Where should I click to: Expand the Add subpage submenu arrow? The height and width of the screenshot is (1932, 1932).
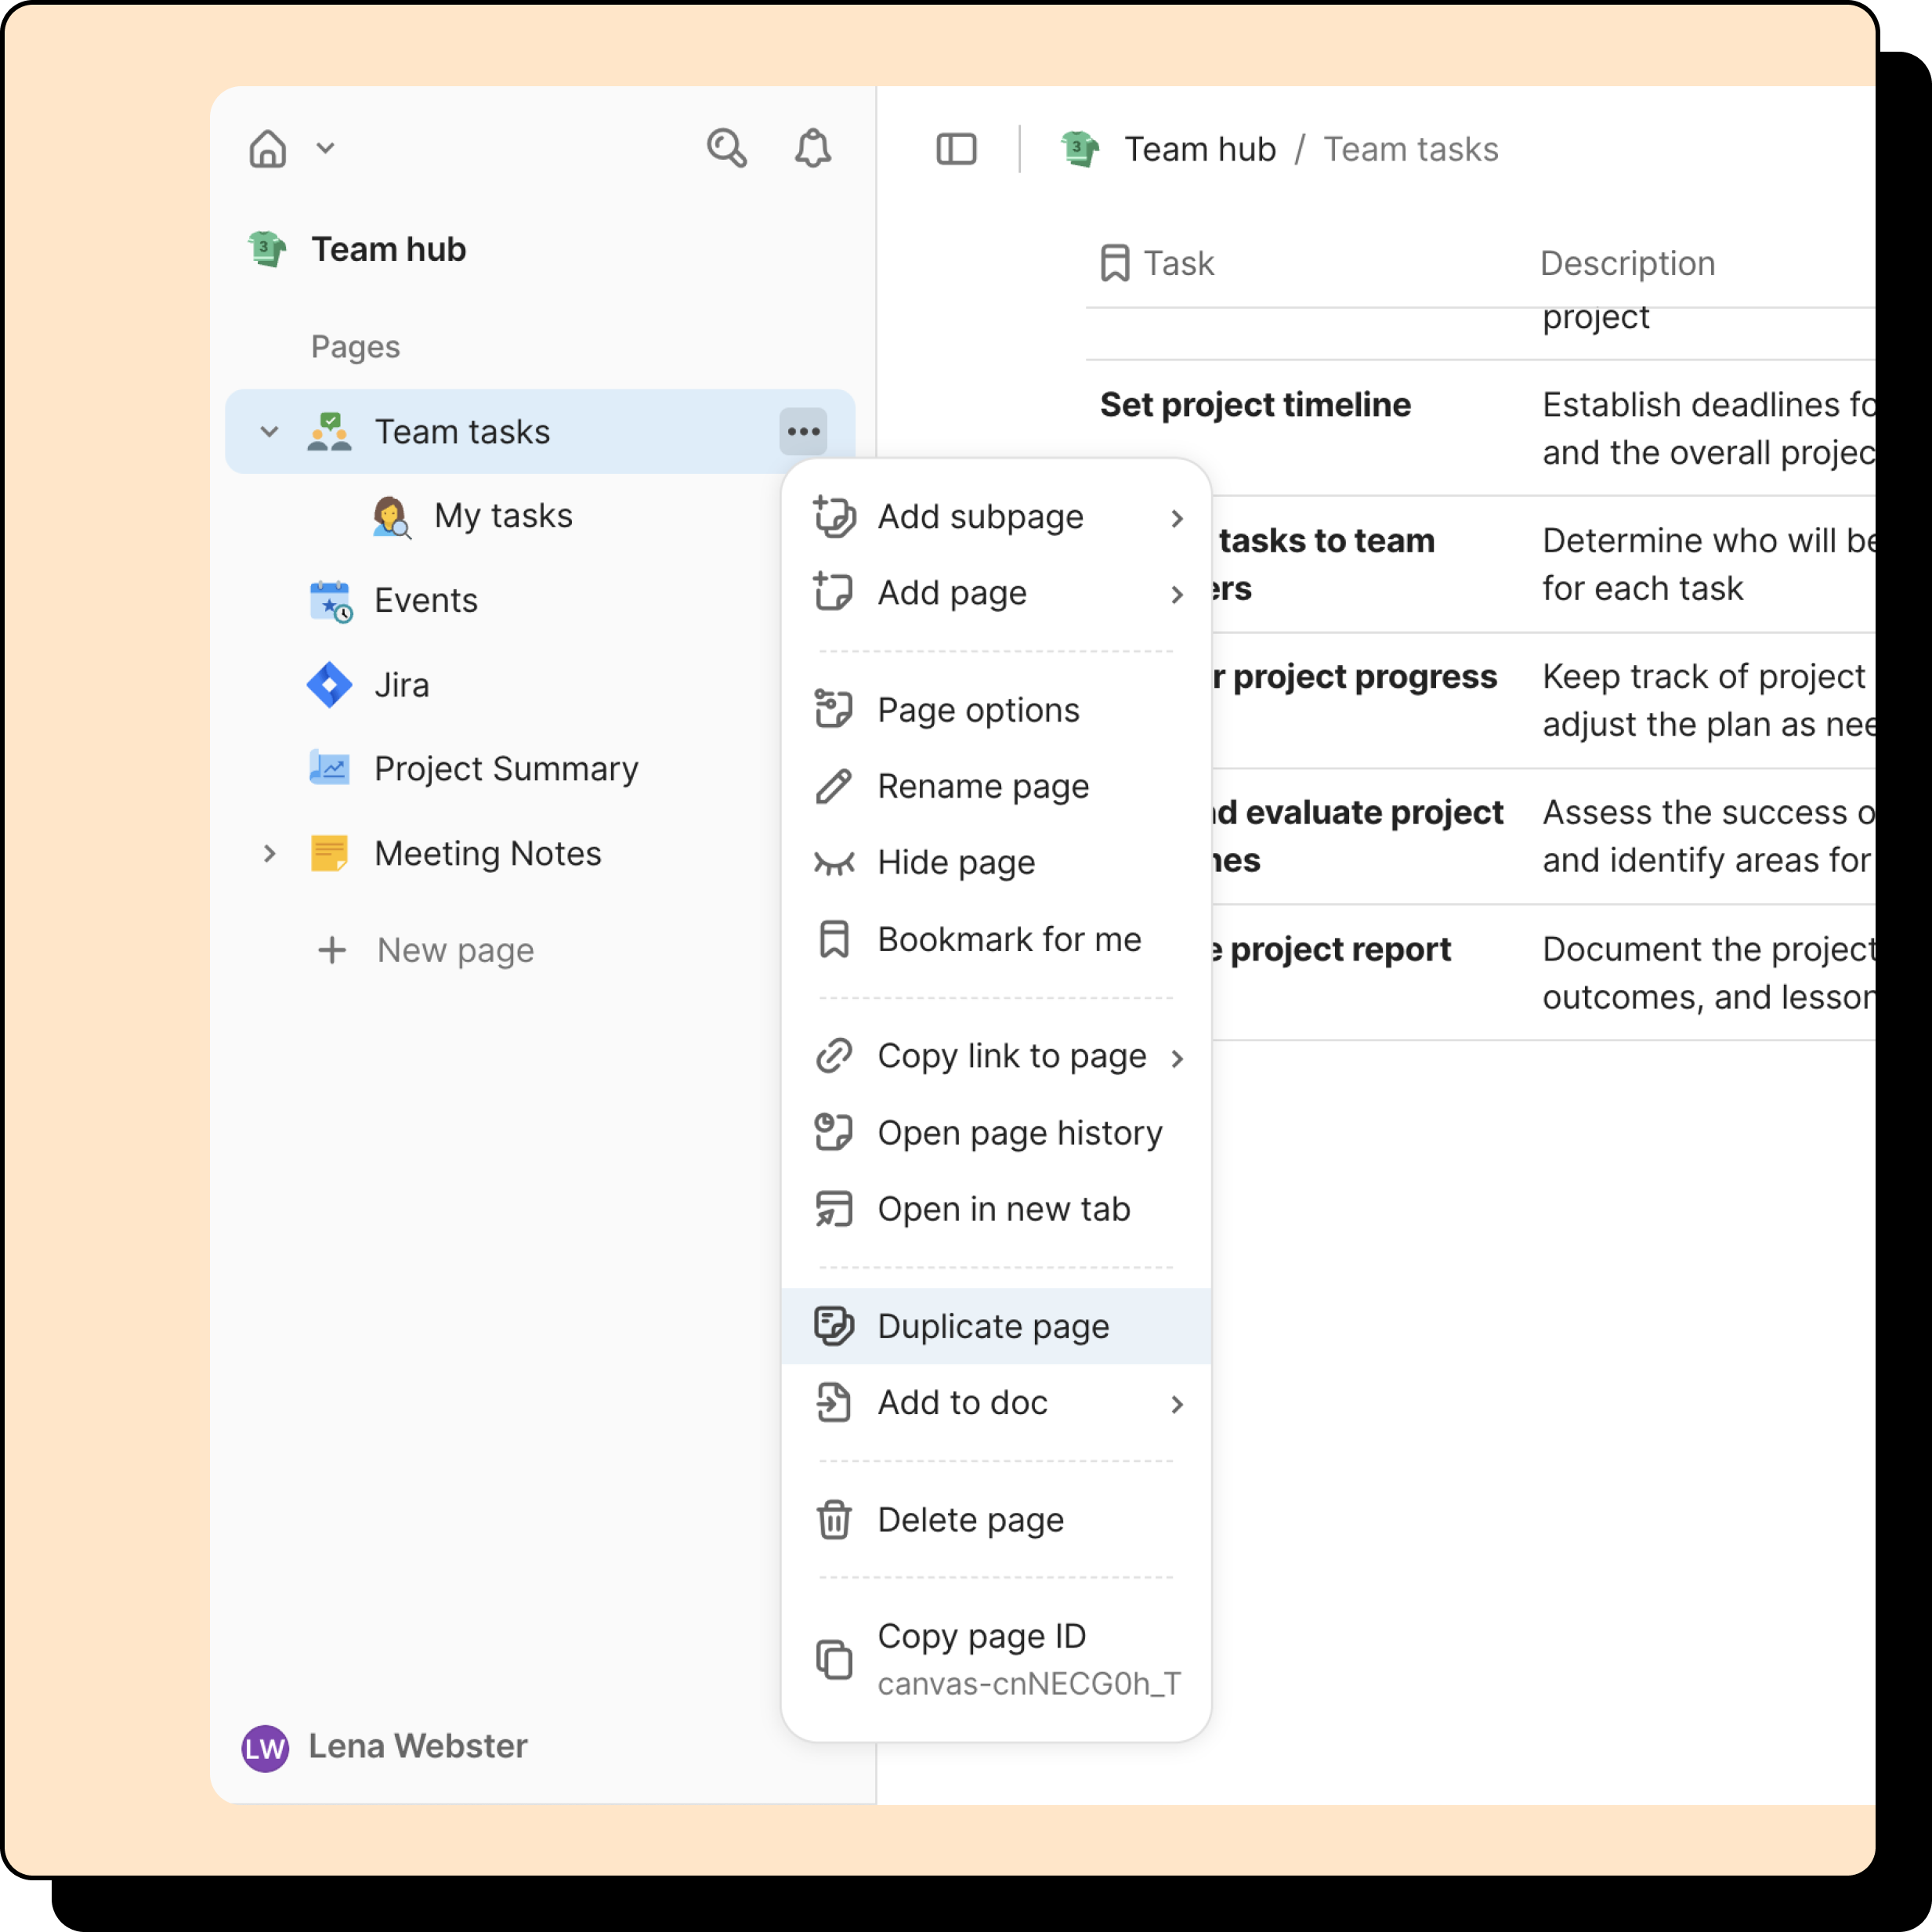(1176, 518)
